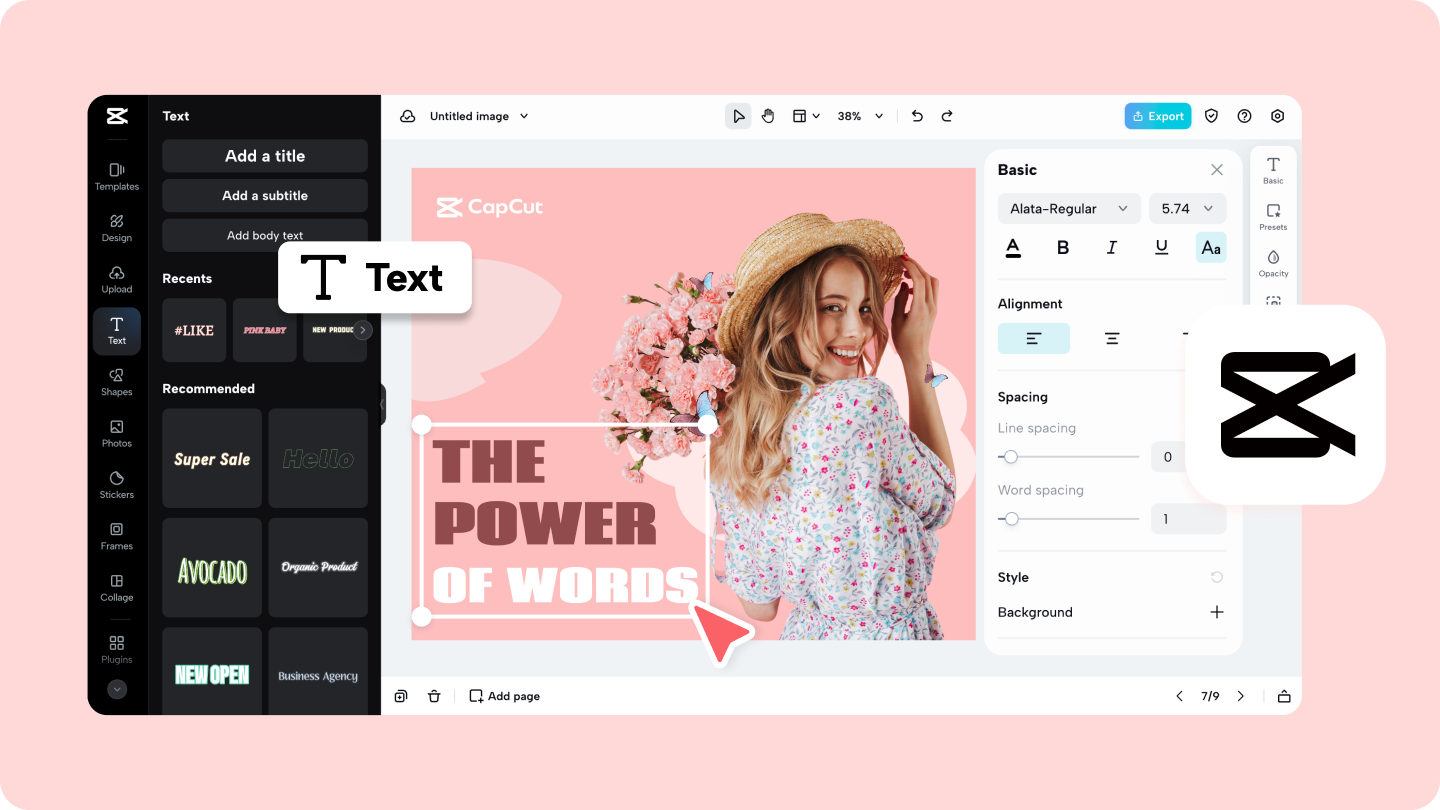This screenshot has height=810, width=1440.
Task: Click the Undo arrow icon
Action: pyautogui.click(x=917, y=115)
